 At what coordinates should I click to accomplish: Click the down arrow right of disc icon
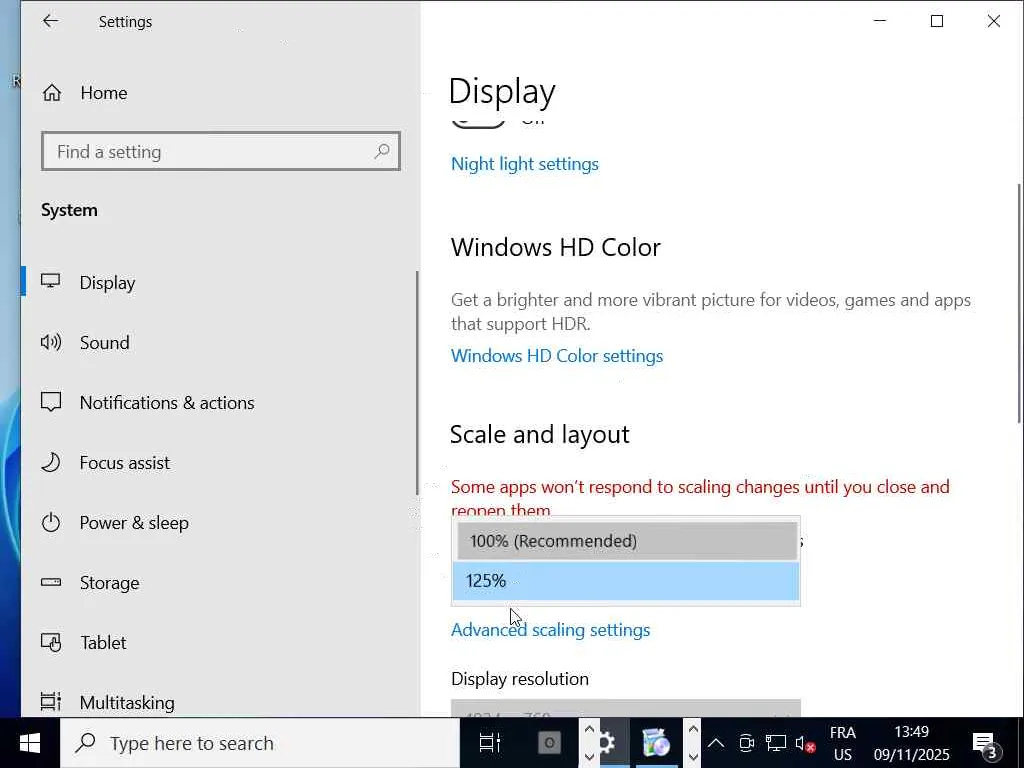(x=693, y=757)
